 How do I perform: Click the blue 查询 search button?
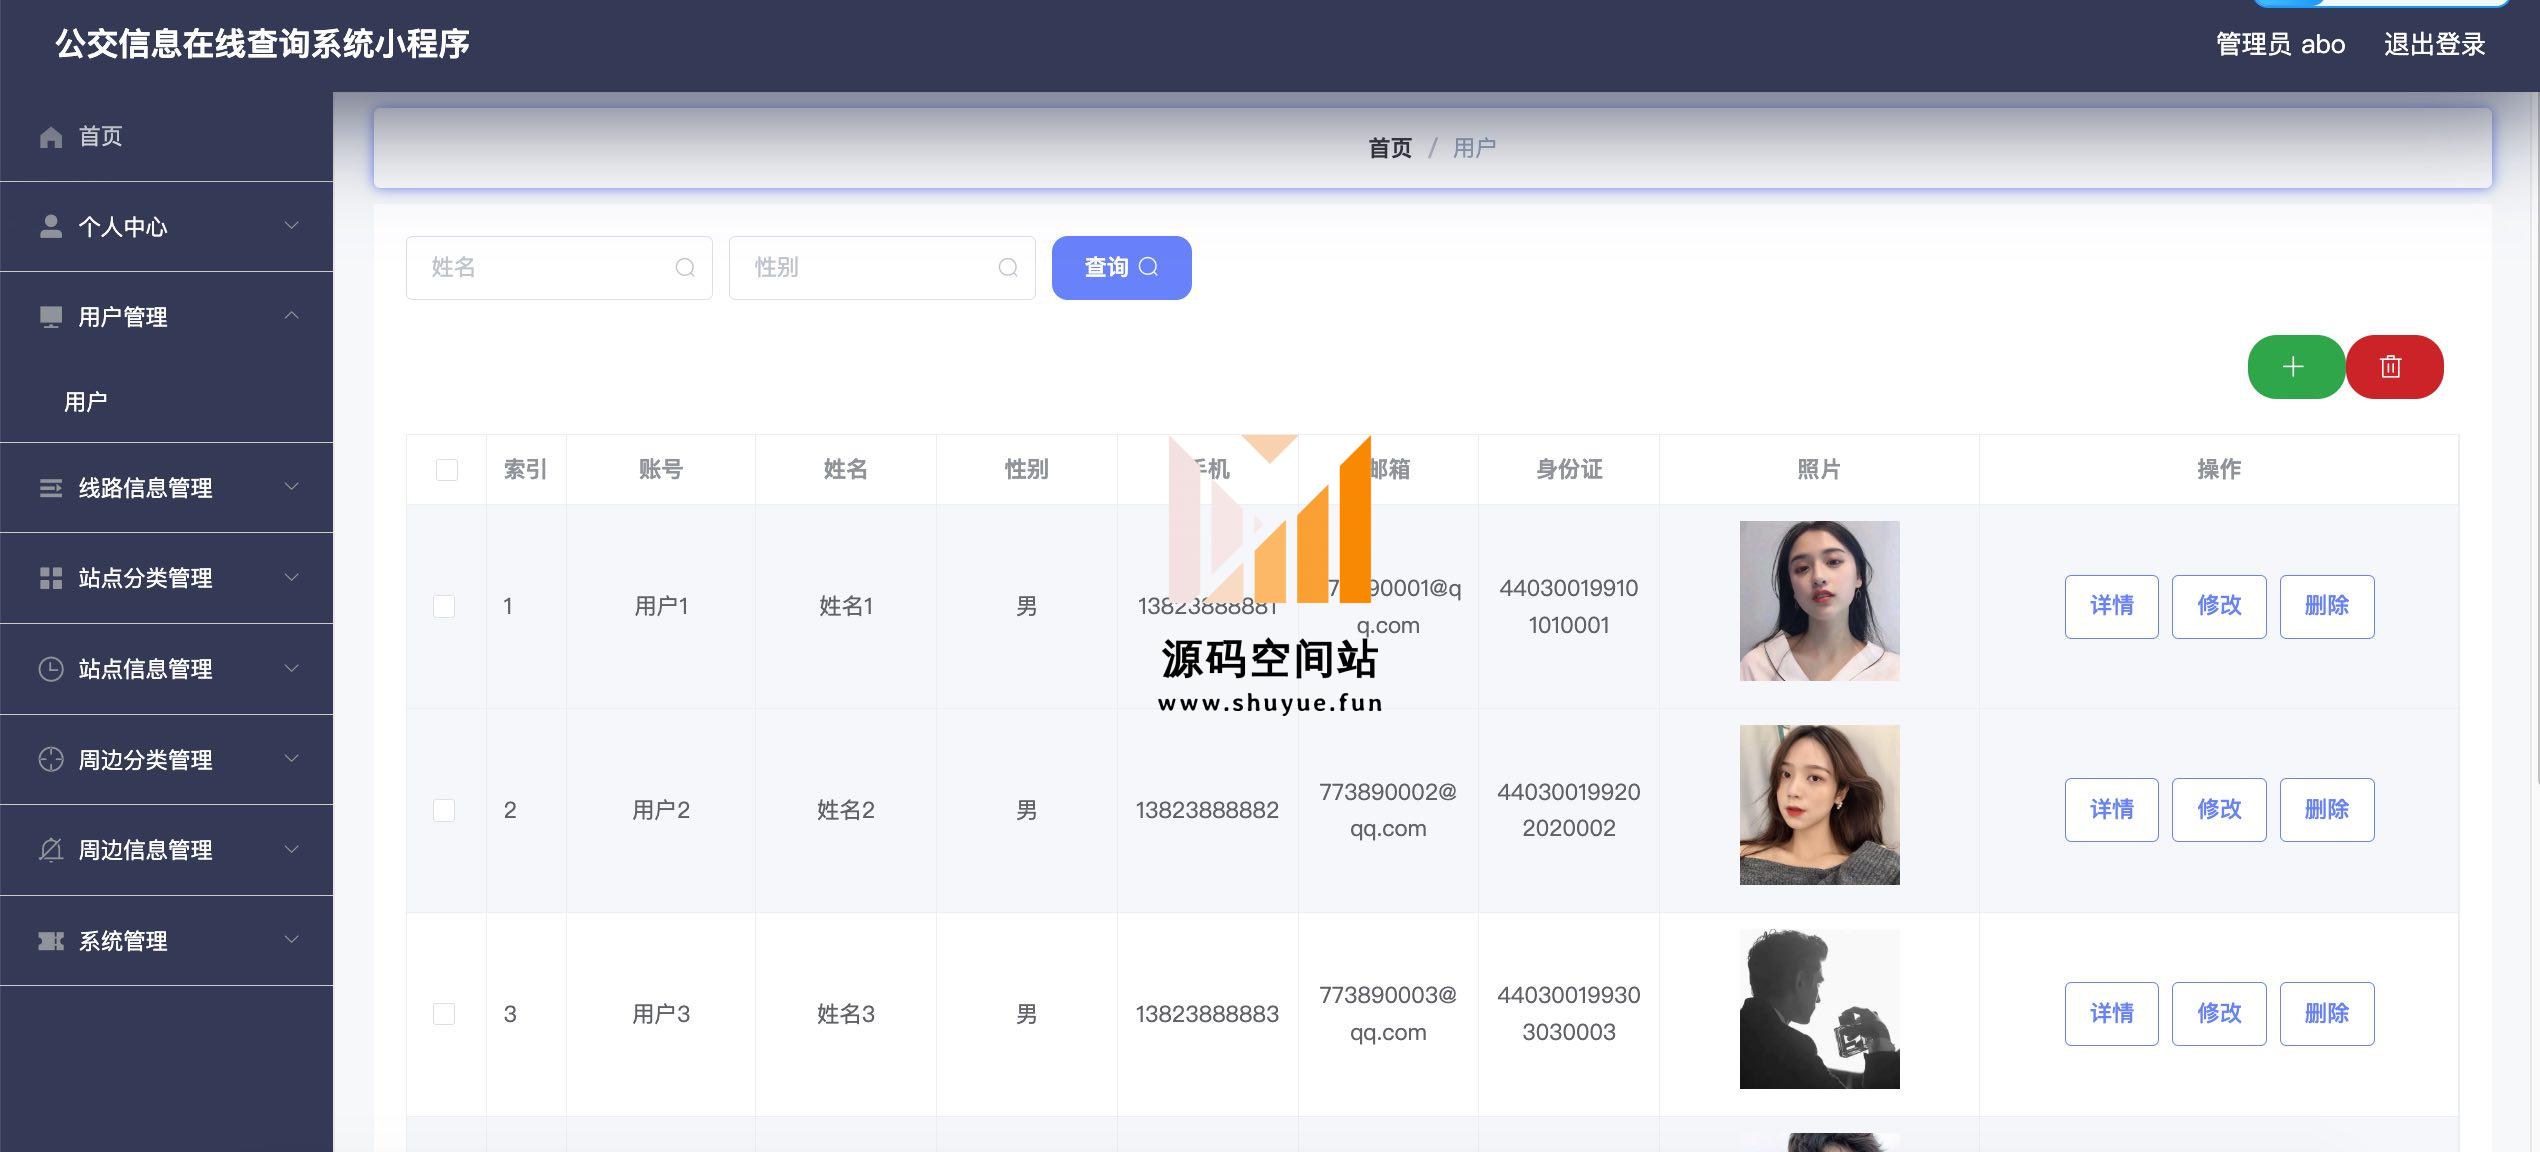(1121, 268)
